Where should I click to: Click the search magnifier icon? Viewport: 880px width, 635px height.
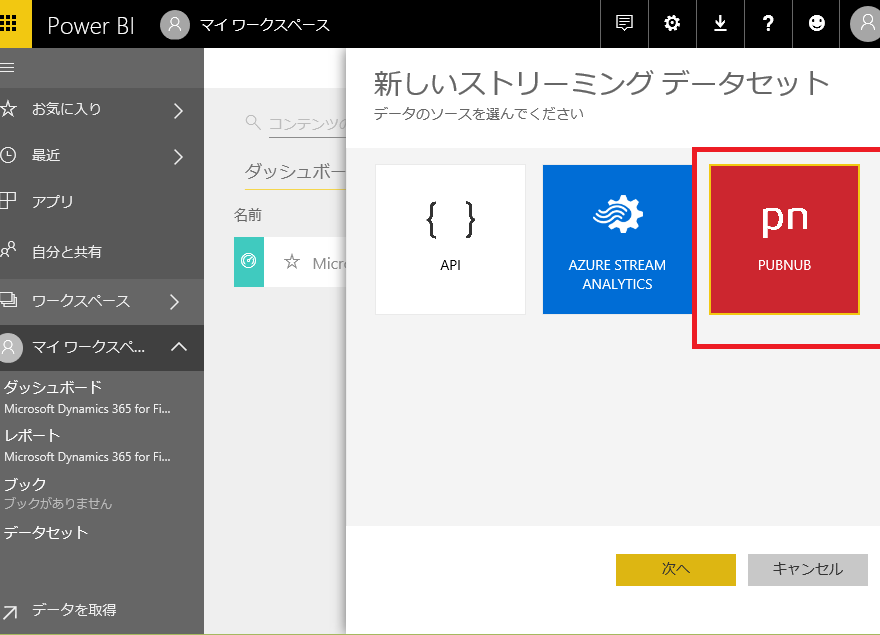point(253,122)
